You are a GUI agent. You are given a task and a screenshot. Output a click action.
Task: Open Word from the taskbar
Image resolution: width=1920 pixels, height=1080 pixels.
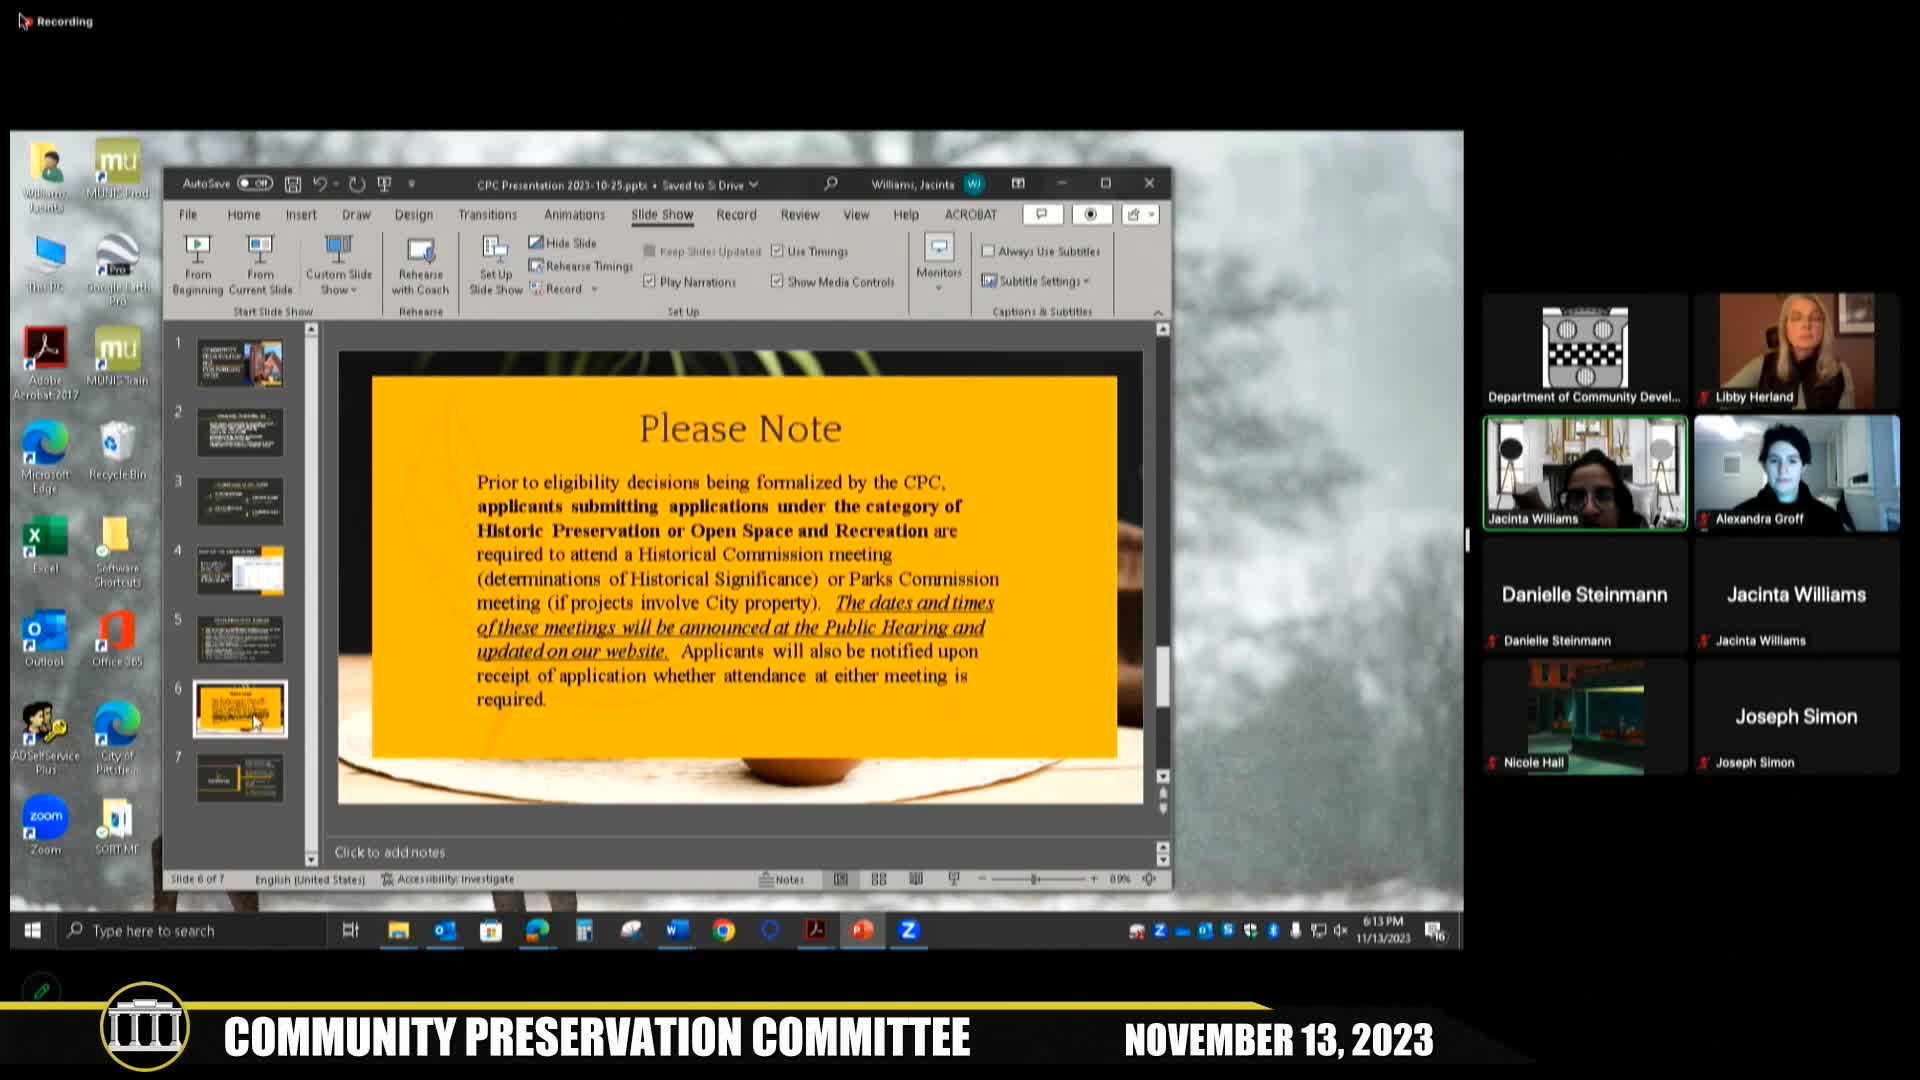coord(677,931)
